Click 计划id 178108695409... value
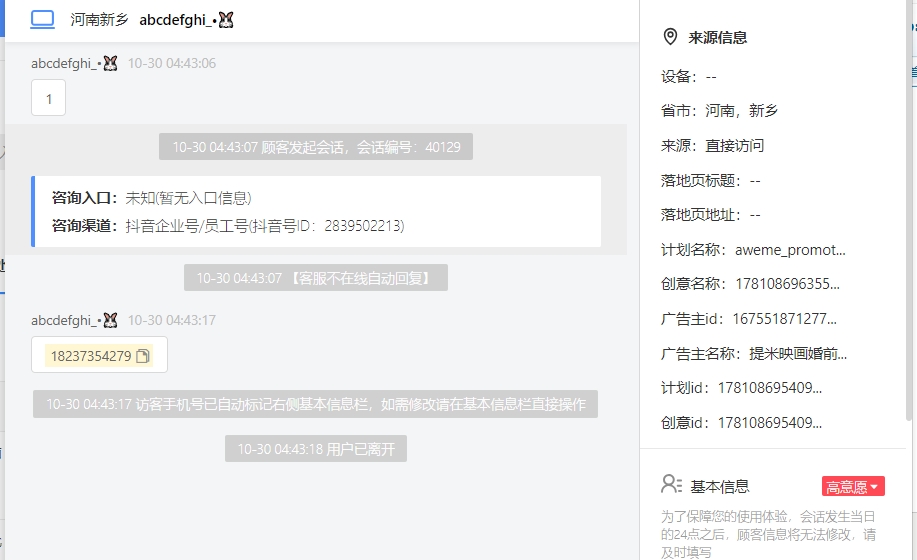917x560 pixels. pyautogui.click(x=770, y=388)
